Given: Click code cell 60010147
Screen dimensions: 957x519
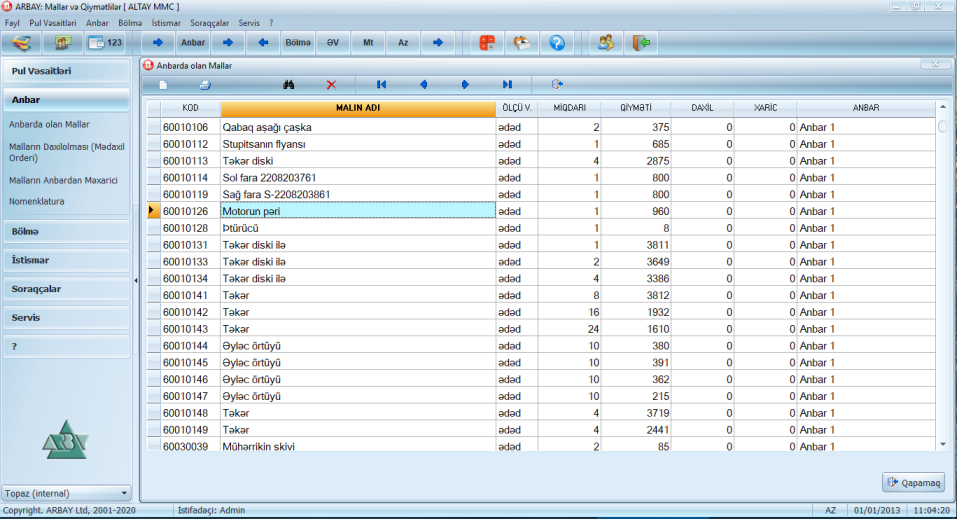Looking at the screenshot, I should pyautogui.click(x=190, y=396).
